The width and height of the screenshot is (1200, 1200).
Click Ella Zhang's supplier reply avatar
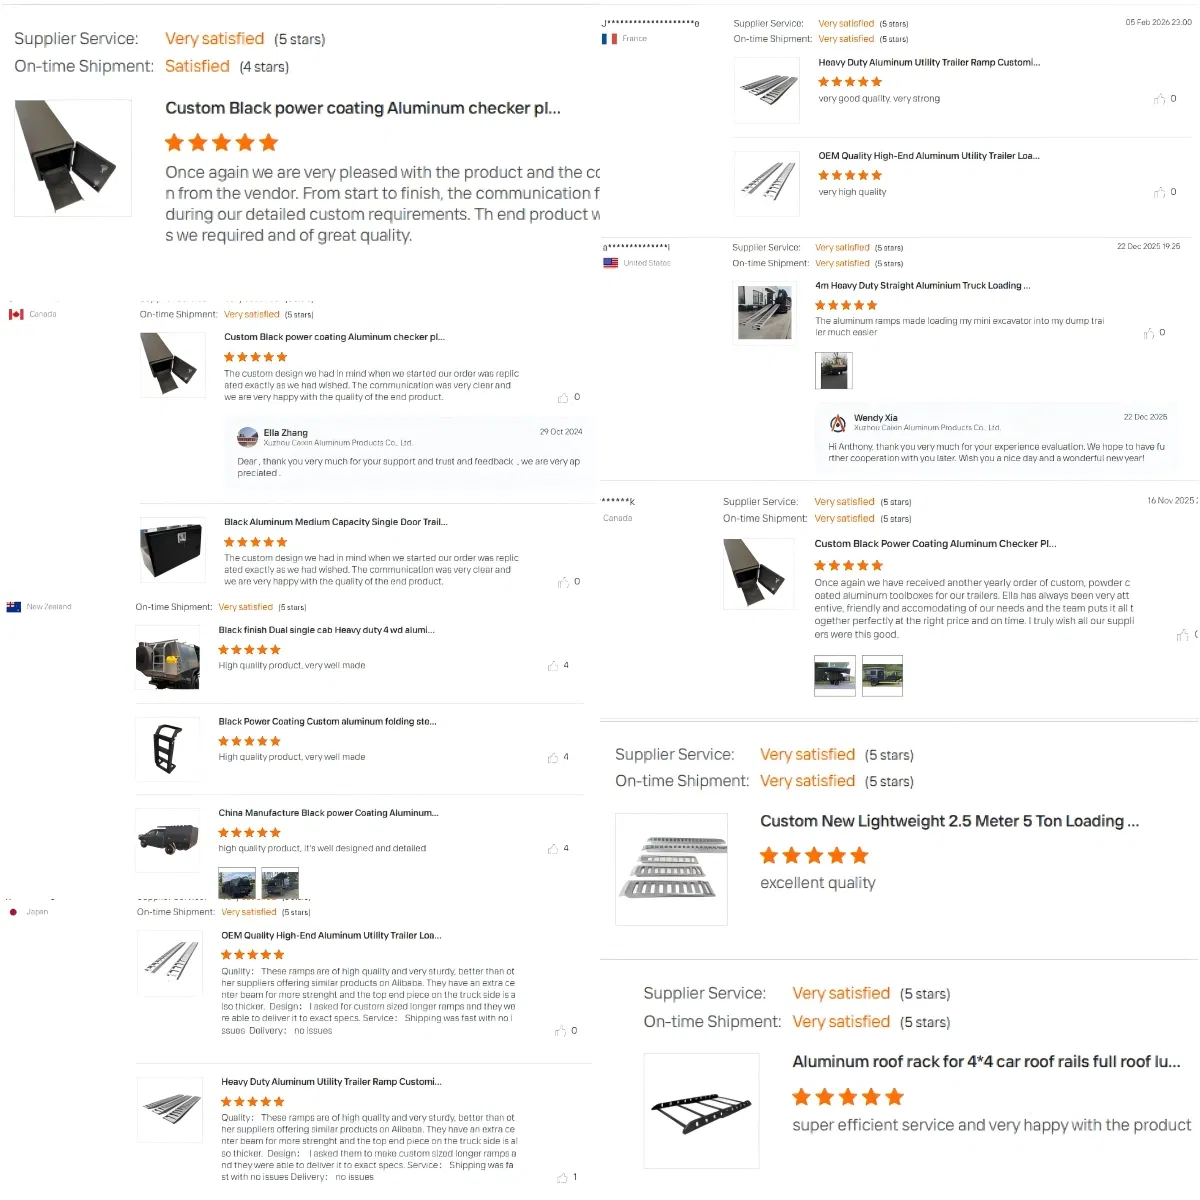click(247, 437)
